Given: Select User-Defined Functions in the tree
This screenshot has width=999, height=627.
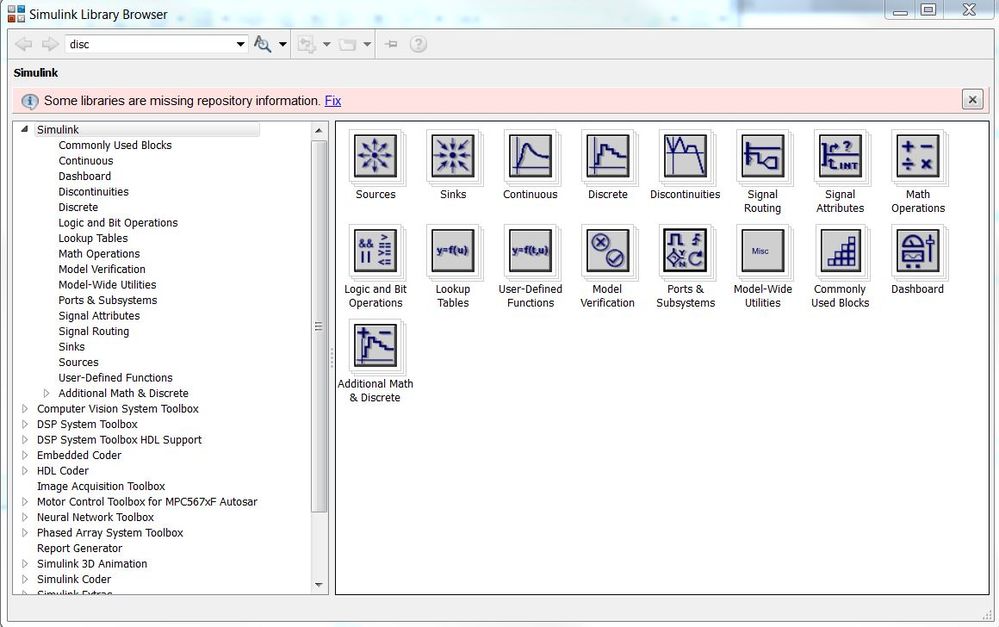Looking at the screenshot, I should (x=115, y=377).
